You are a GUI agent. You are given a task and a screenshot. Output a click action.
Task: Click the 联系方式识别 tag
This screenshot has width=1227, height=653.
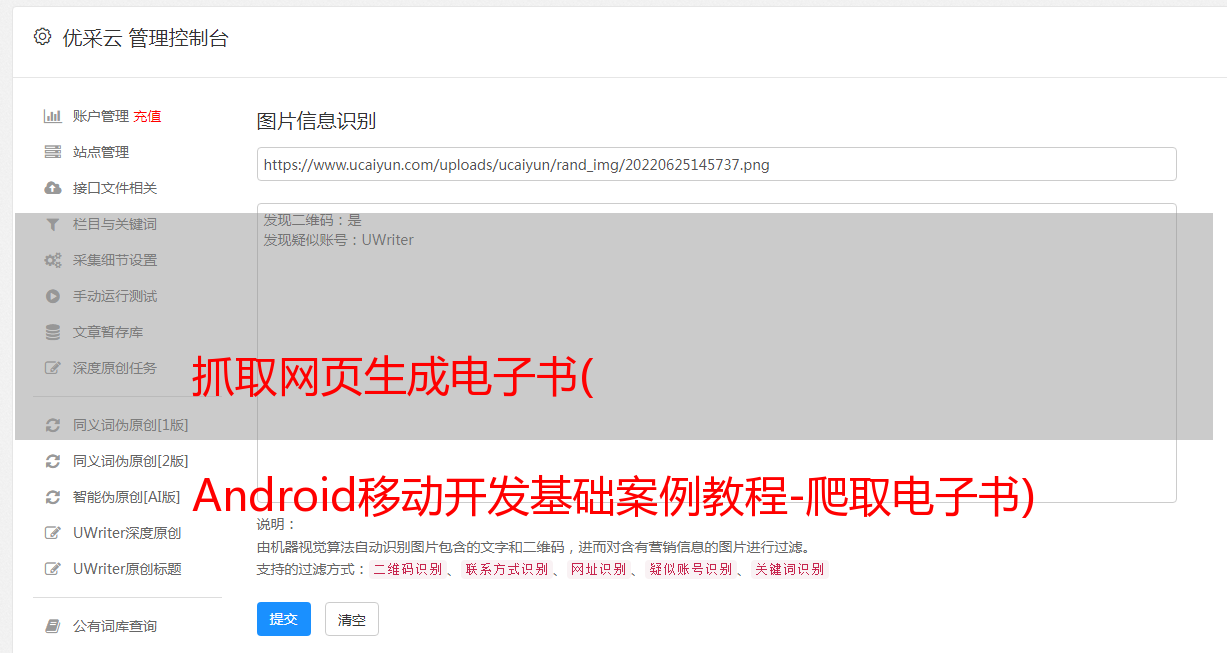506,569
